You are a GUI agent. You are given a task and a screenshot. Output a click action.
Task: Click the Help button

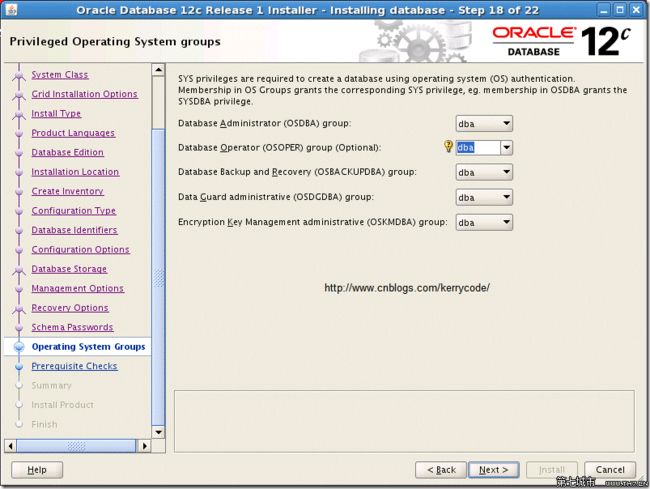click(x=37, y=470)
